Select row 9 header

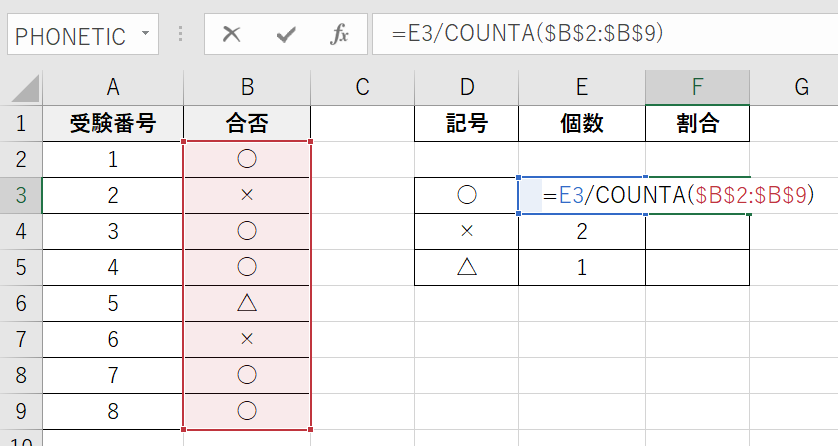point(21,408)
